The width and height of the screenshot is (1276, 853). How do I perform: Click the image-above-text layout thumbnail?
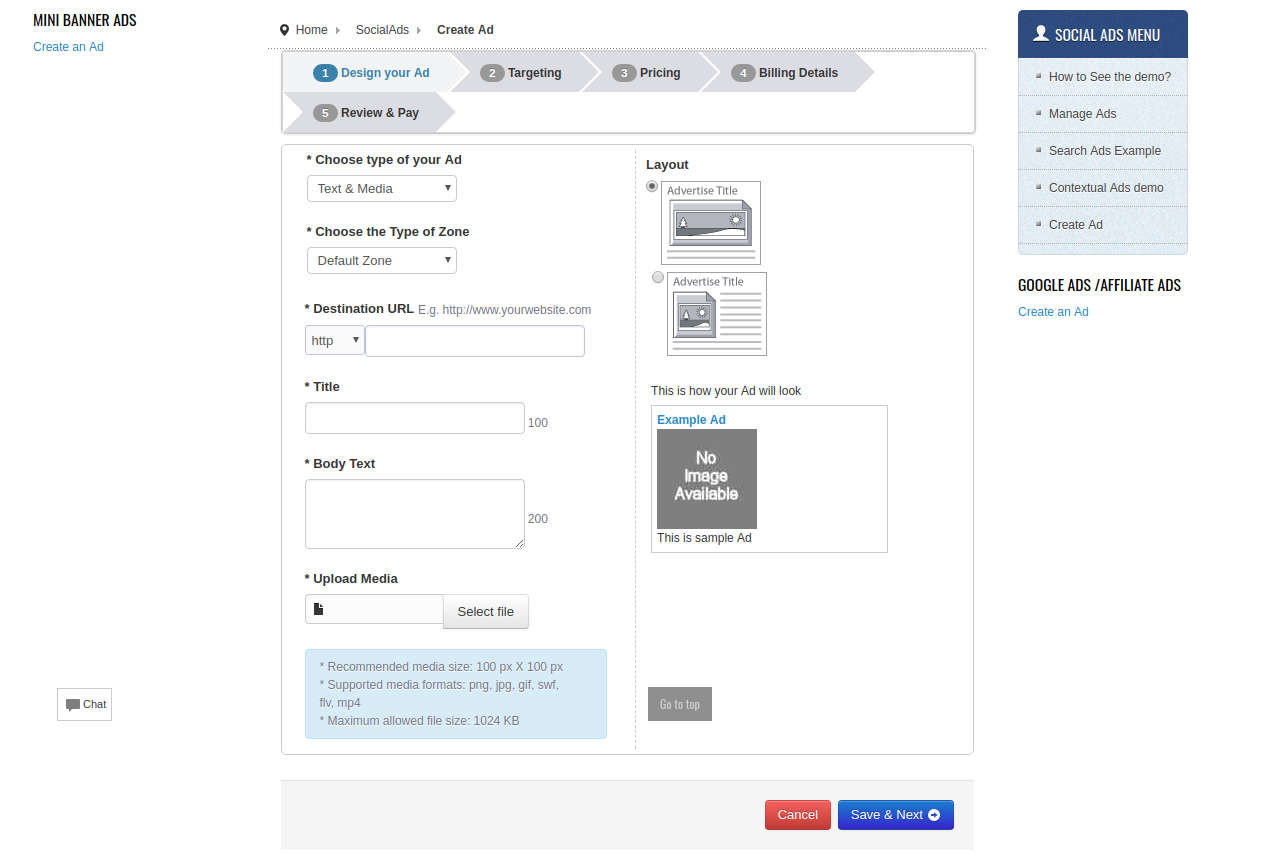[x=710, y=222]
